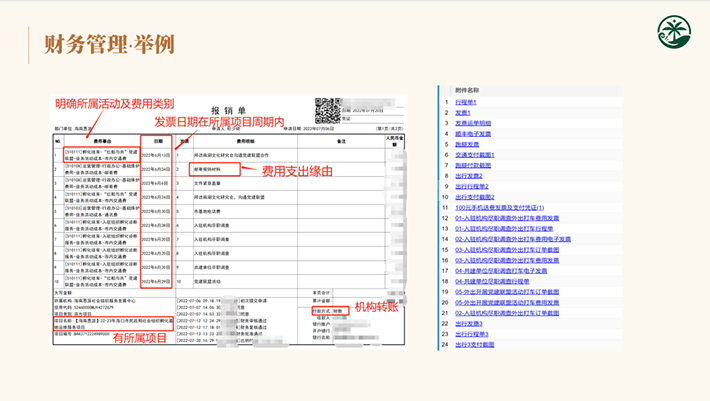Open attachment link 出行发票2
The height and width of the screenshot is (401, 710).
469,176
